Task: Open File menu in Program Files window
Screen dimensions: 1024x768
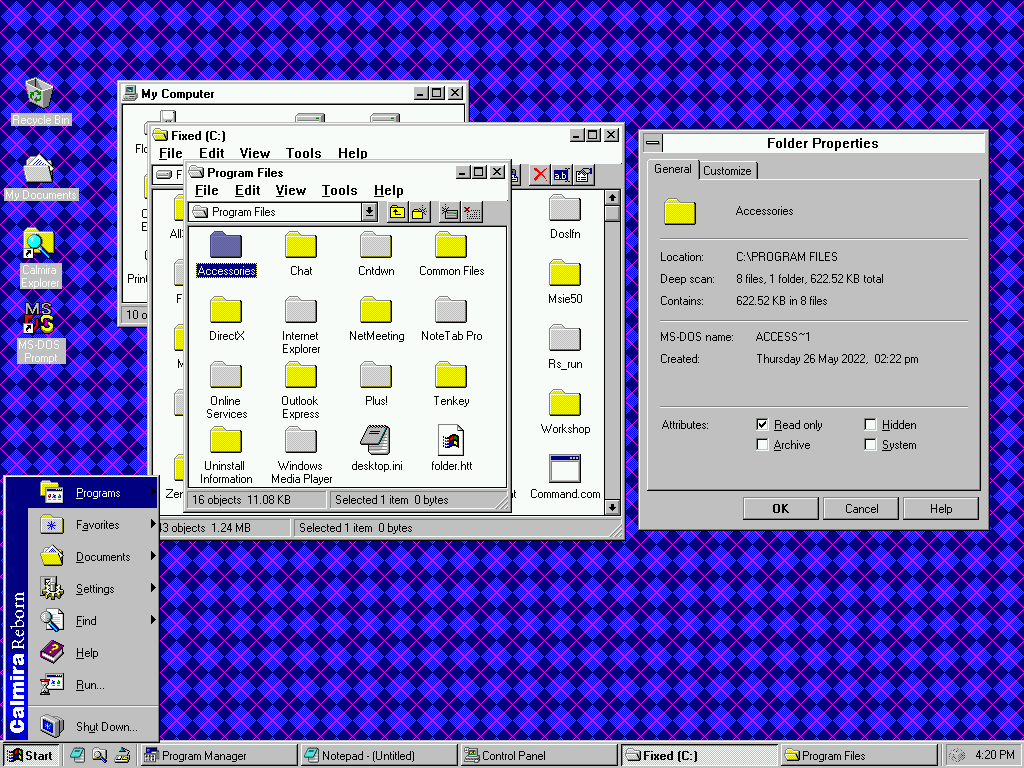Action: pyautogui.click(x=206, y=191)
